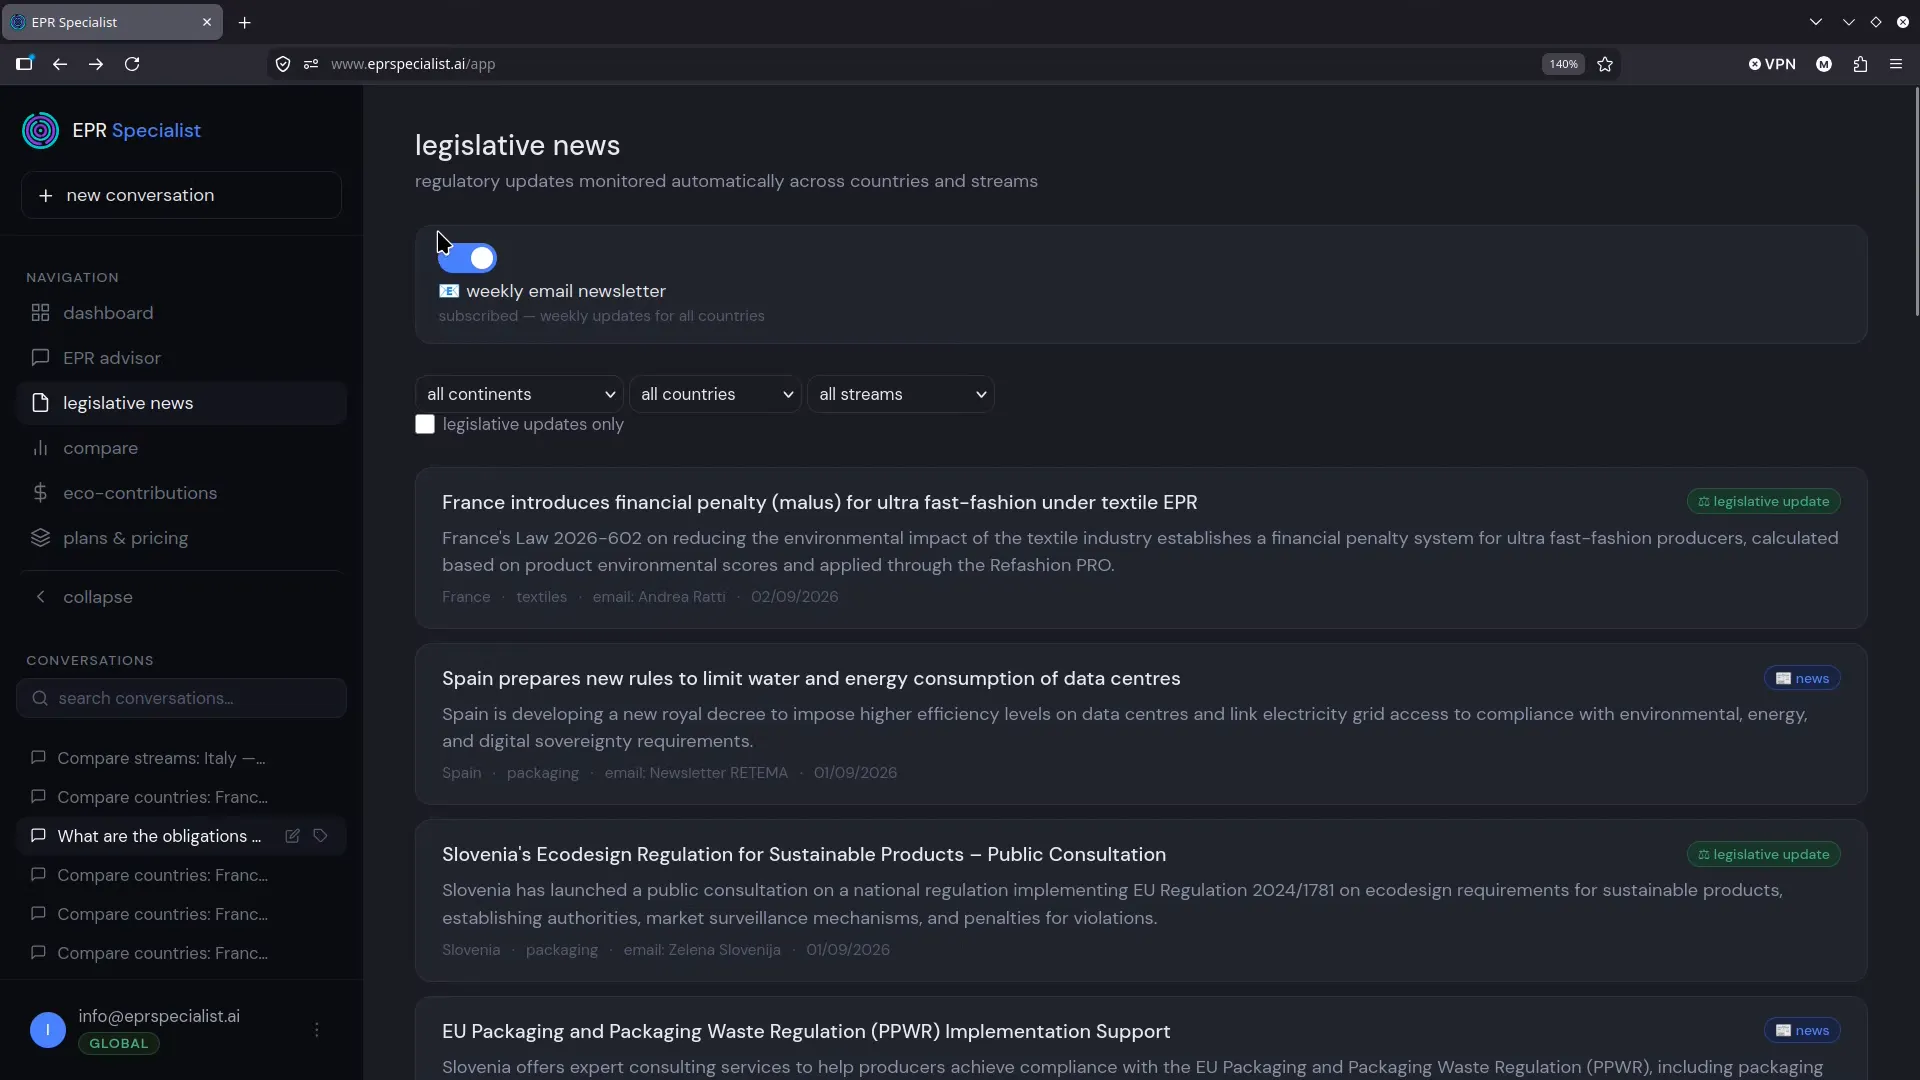The height and width of the screenshot is (1080, 1920).
Task: Open account options three-dot menu
Action: click(317, 1029)
